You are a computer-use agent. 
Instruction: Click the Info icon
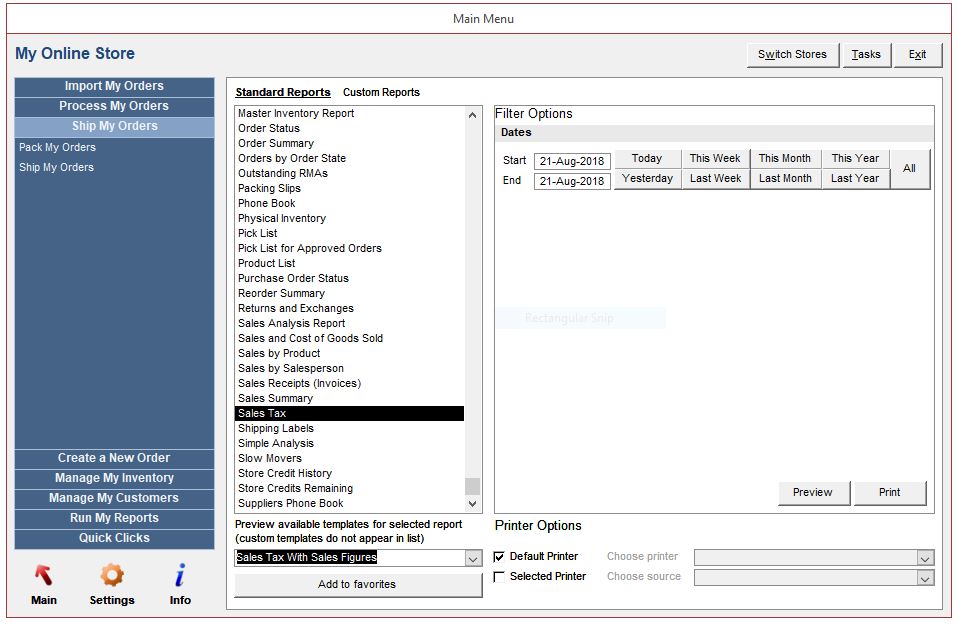coord(180,575)
